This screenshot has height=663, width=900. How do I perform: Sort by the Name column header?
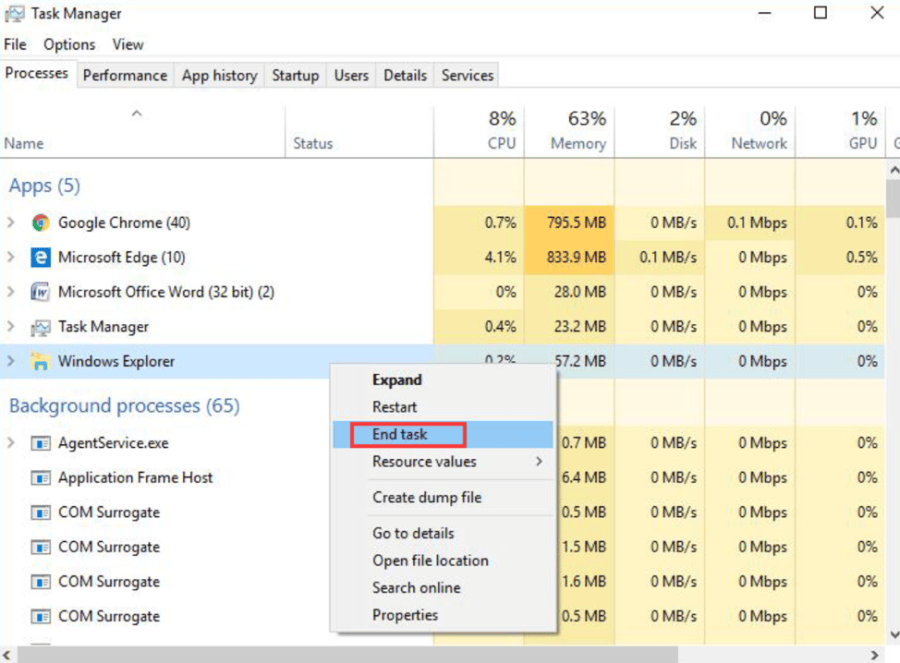click(x=142, y=131)
